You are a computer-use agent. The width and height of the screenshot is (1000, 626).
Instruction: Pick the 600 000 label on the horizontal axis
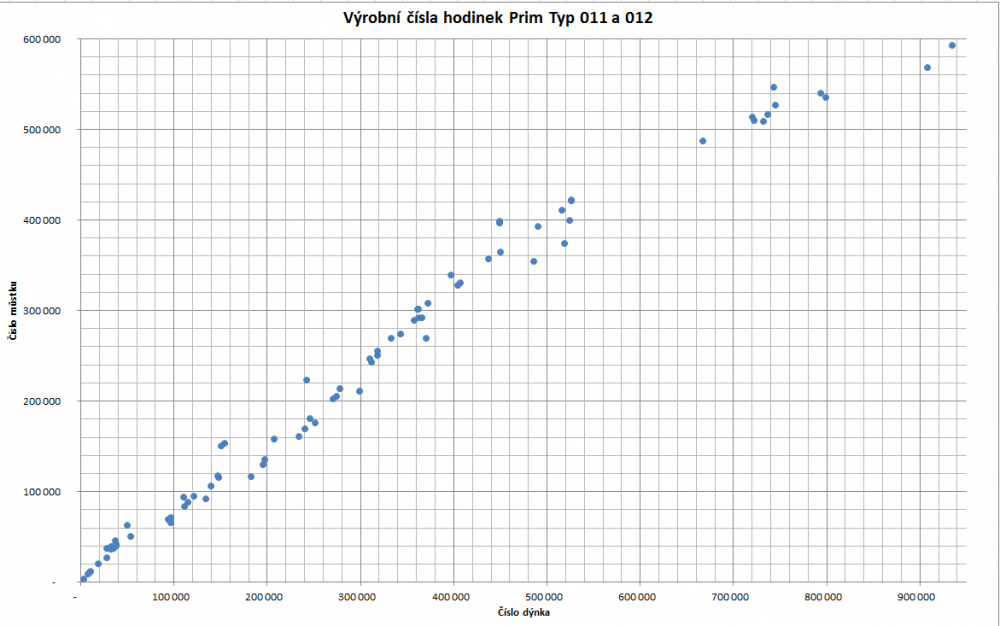[639, 597]
